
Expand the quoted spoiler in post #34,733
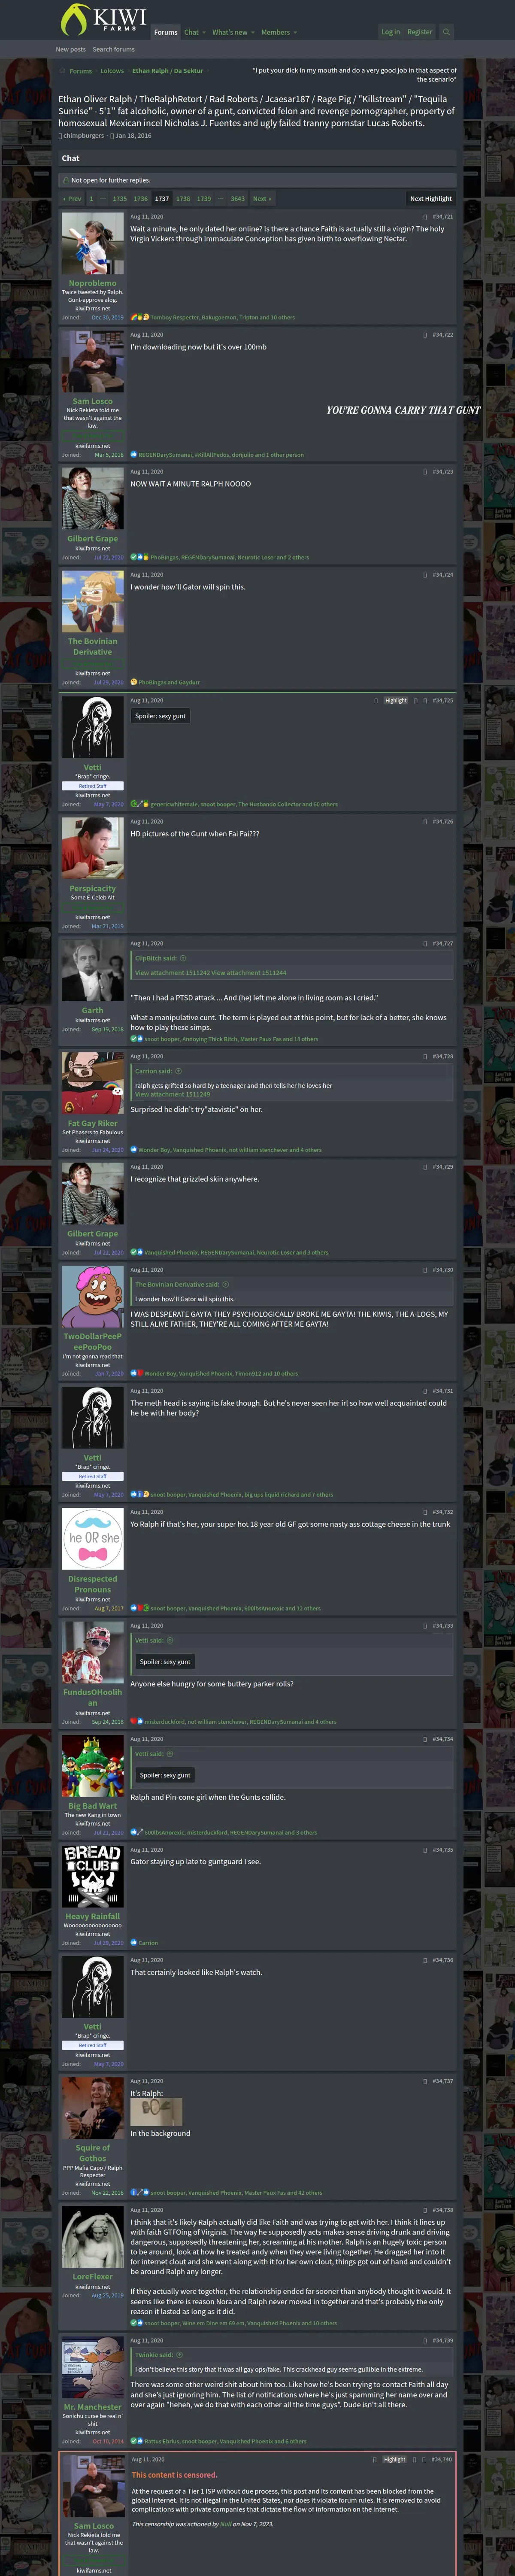pyautogui.click(x=165, y=1662)
